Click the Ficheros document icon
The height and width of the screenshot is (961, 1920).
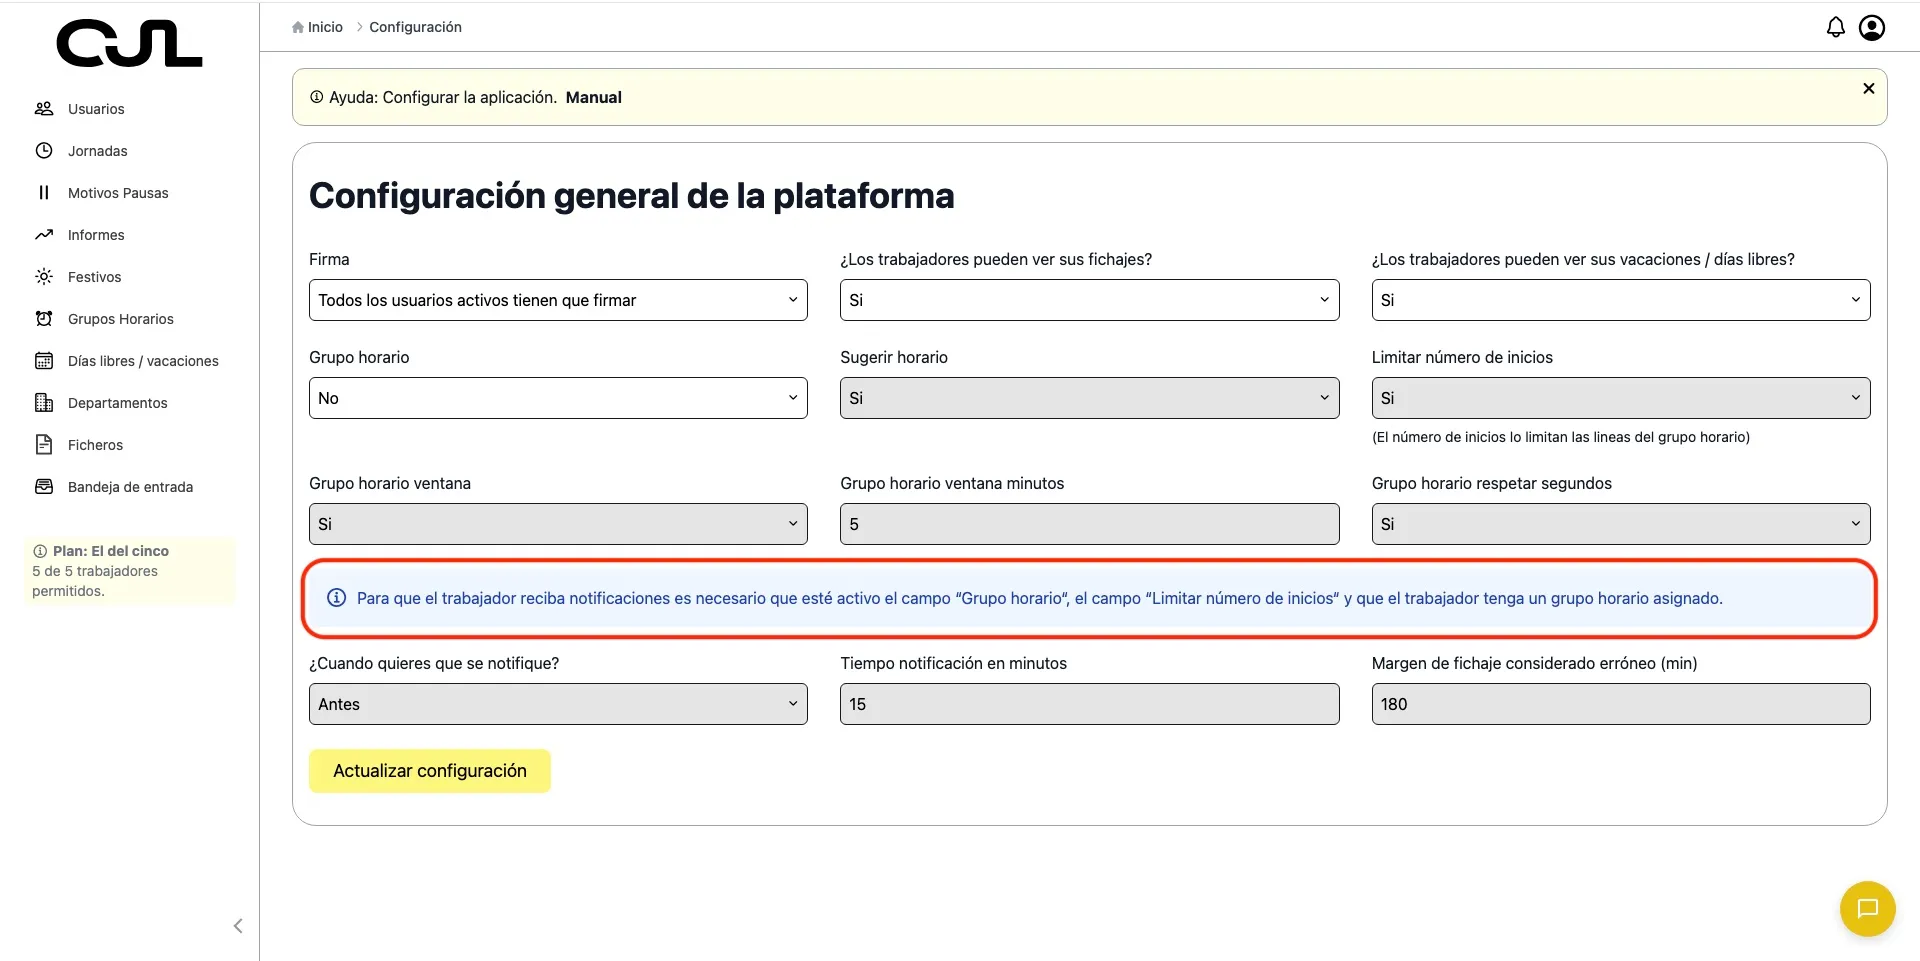point(44,445)
